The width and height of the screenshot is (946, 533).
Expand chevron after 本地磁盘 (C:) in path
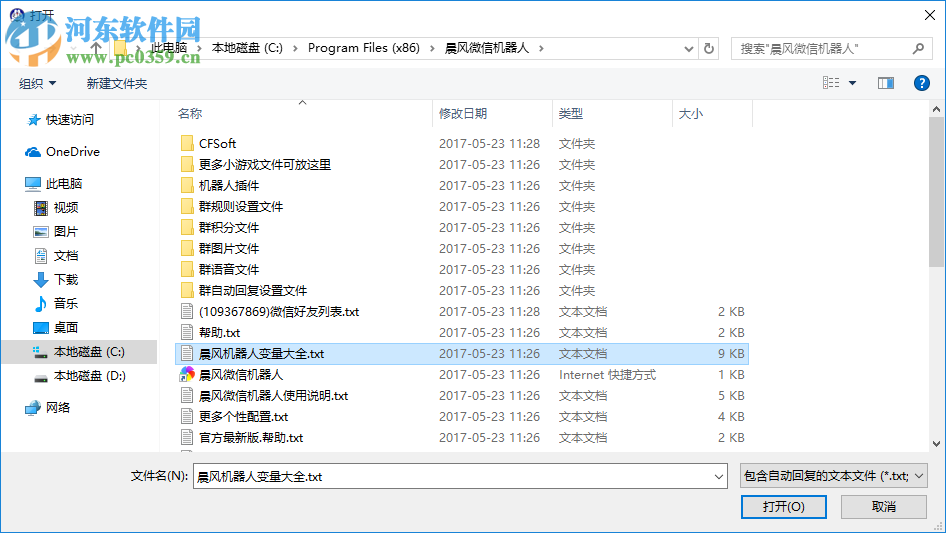point(295,48)
